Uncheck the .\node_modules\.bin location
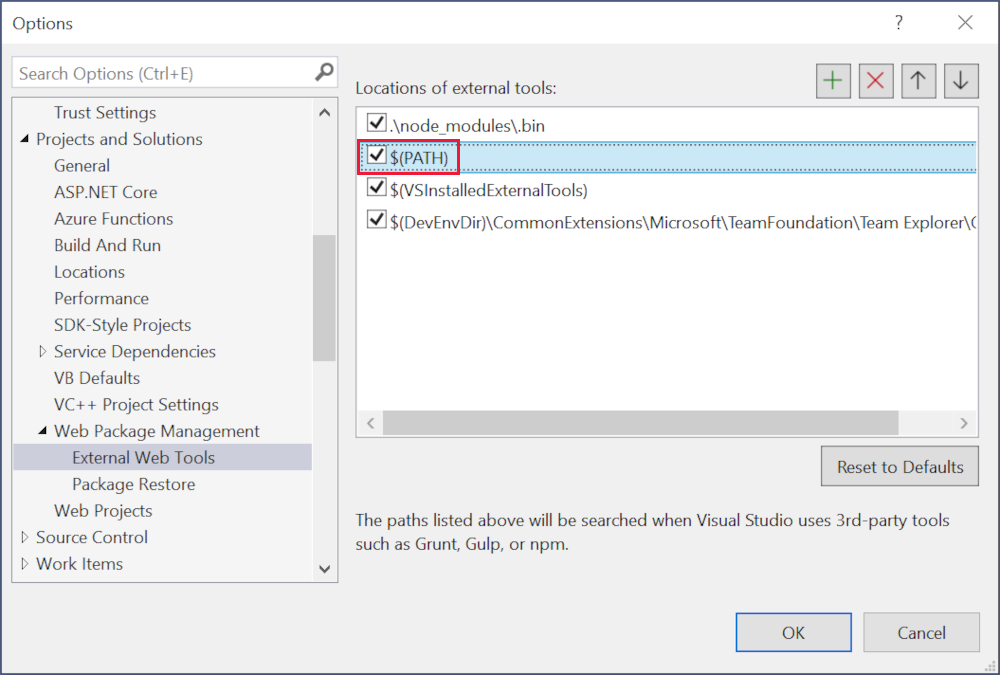This screenshot has height=675, width=1000. (376, 122)
